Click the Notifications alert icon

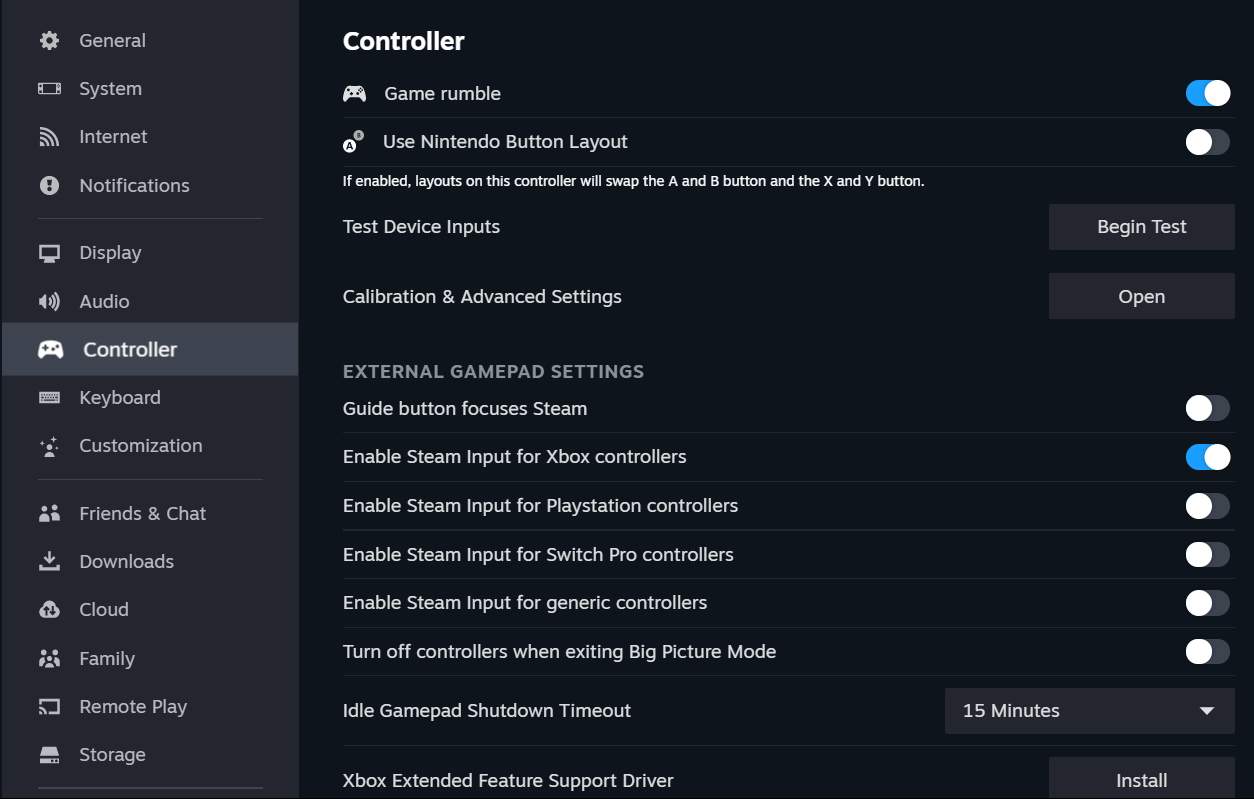pos(49,186)
